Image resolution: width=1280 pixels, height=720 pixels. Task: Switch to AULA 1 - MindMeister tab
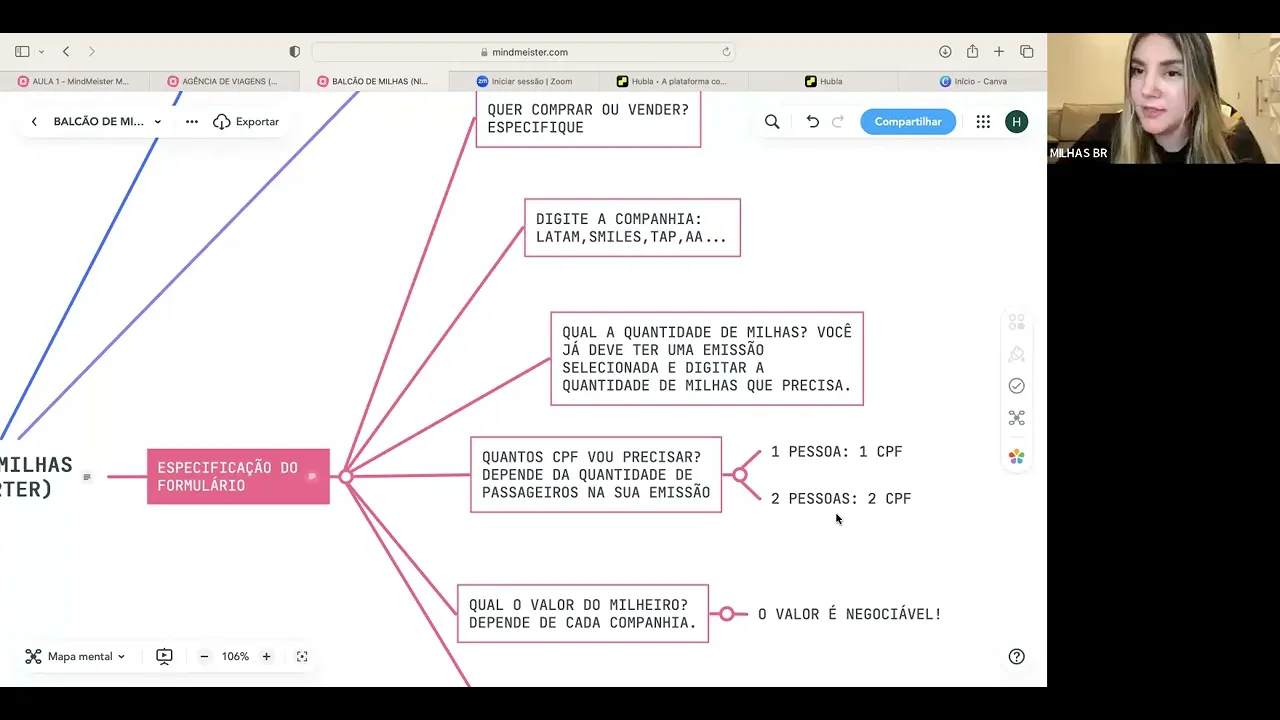pyautogui.click(x=75, y=81)
